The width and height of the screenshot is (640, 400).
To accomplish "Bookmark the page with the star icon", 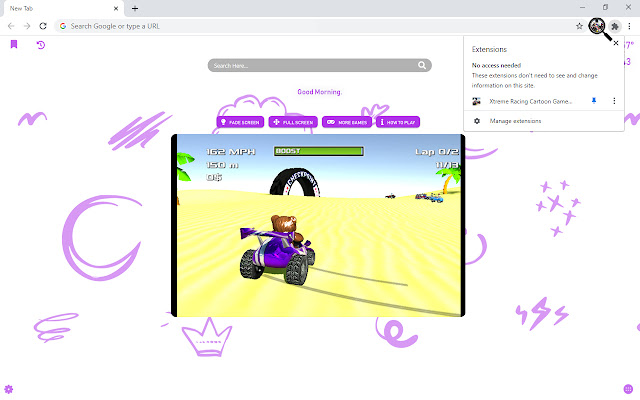I will tap(579, 26).
